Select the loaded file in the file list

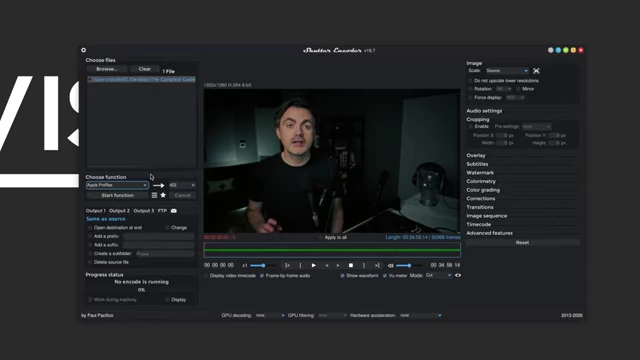click(141, 80)
